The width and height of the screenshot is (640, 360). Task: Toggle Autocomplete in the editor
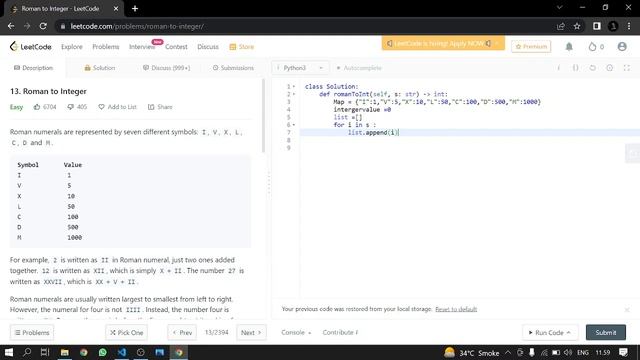[359, 68]
